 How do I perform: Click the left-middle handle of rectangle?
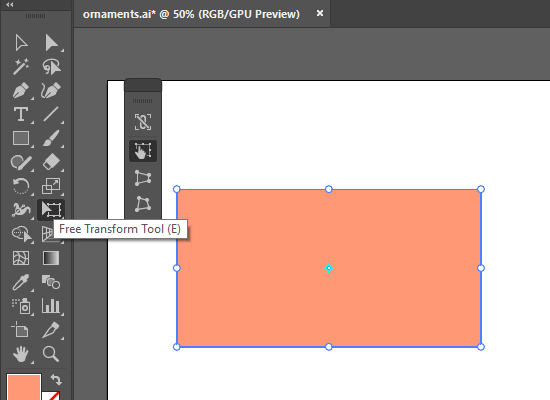(x=177, y=268)
